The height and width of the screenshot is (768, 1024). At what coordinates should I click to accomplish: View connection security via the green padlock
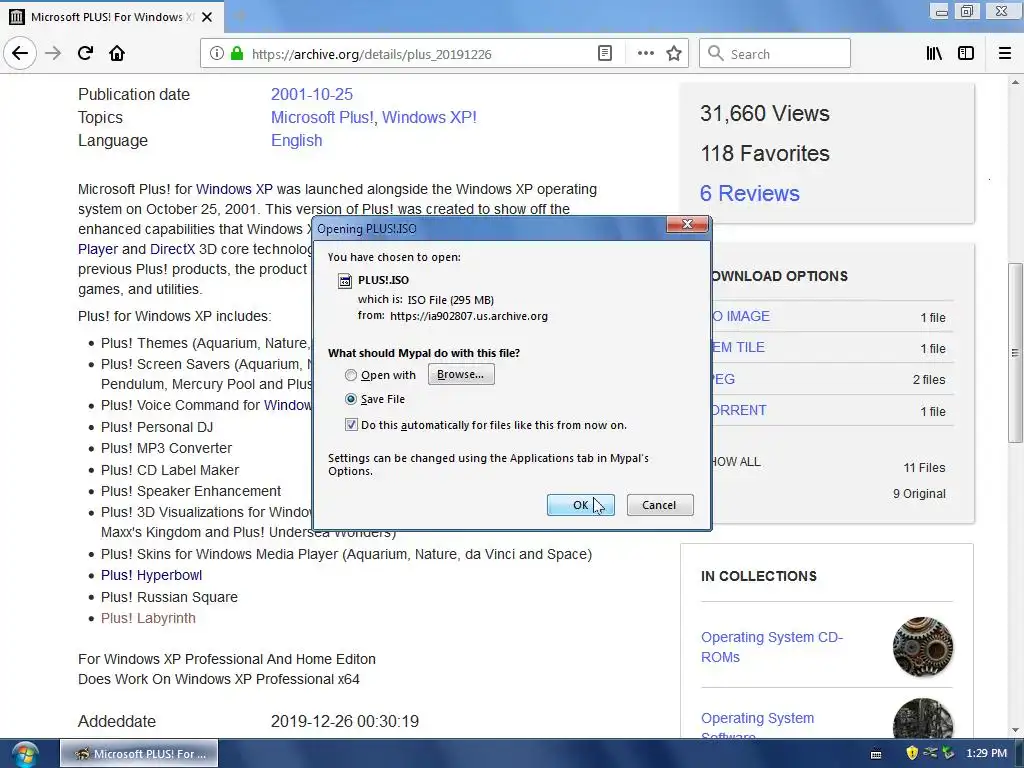click(x=237, y=54)
